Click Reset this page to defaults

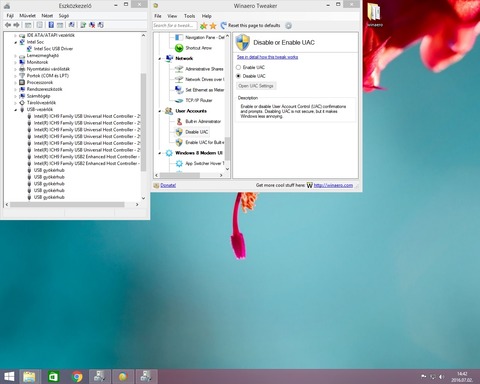coord(250,26)
